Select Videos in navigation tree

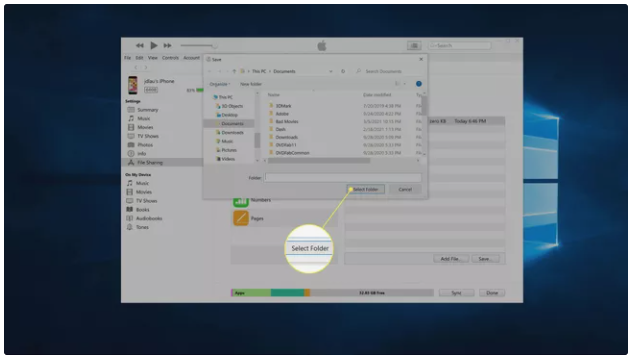pyautogui.click(x=226, y=159)
